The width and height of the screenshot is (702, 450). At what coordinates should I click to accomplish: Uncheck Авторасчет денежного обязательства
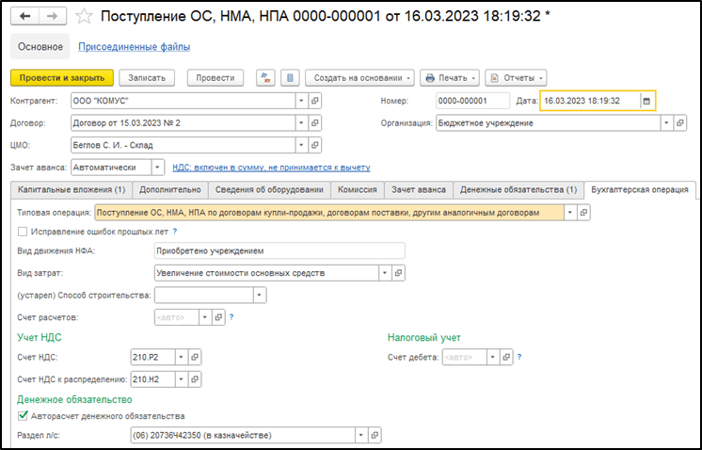[23, 416]
